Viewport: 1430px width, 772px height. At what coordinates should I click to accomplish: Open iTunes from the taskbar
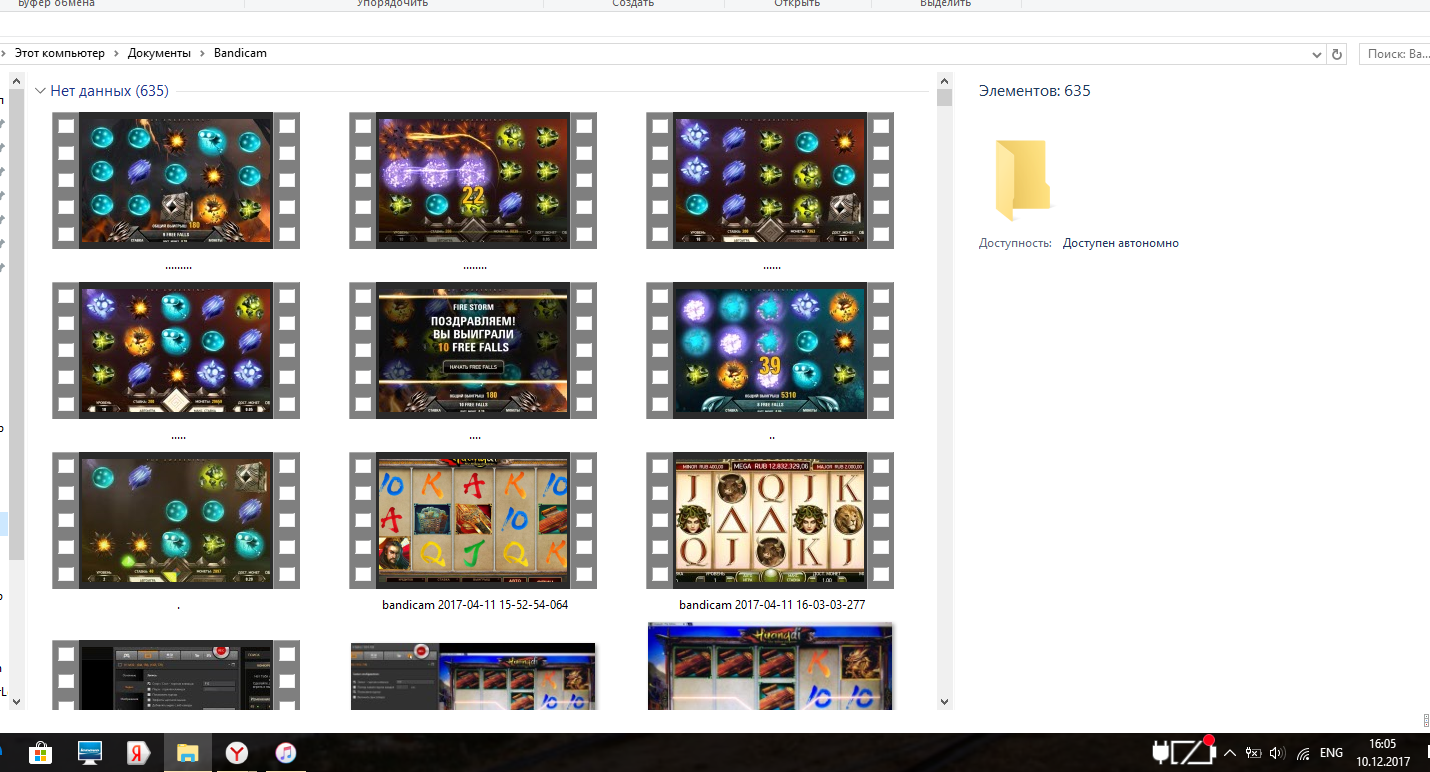(285, 753)
